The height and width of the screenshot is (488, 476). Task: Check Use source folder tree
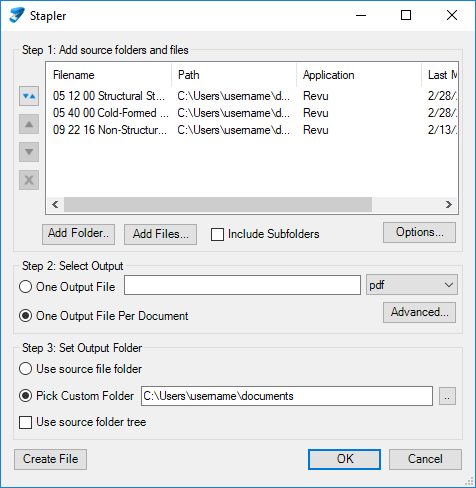click(26, 422)
